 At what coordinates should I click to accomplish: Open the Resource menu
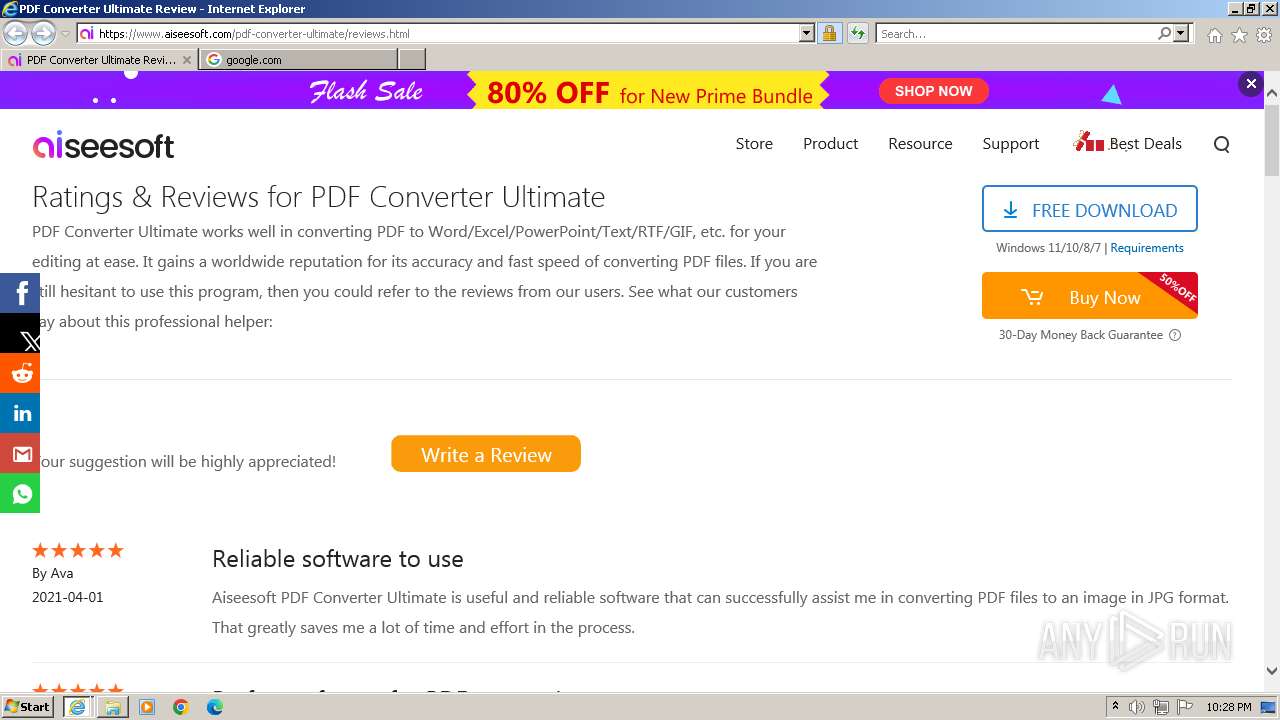920,144
